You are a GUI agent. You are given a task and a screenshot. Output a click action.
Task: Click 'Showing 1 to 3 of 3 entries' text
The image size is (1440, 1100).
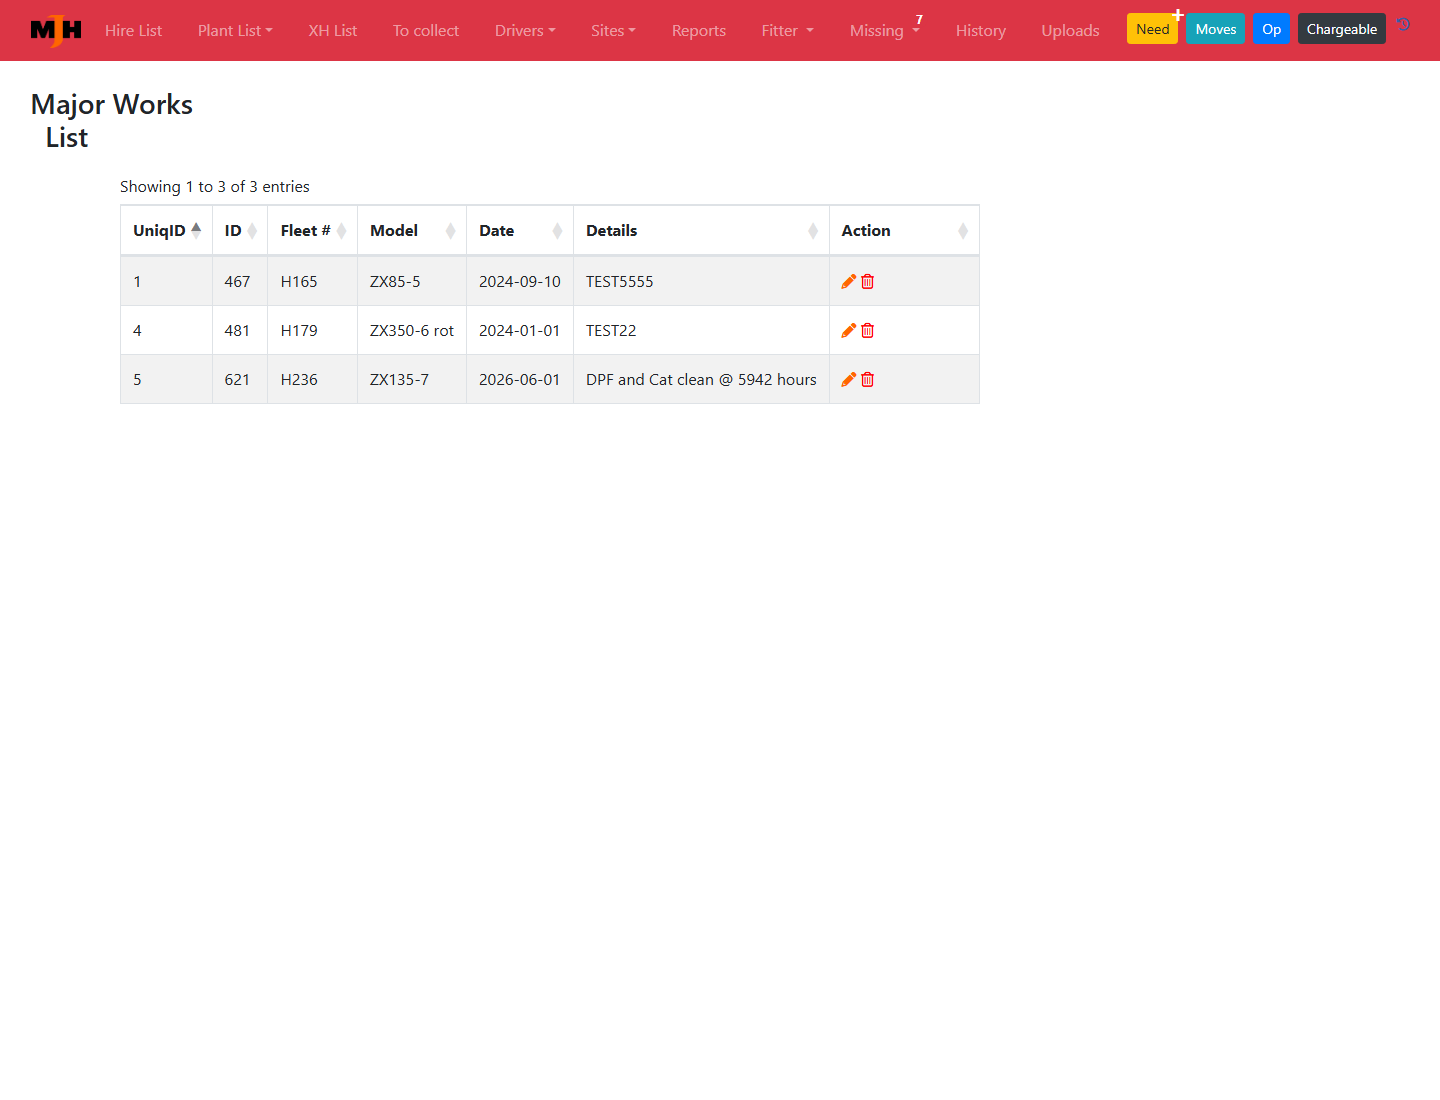coord(215,187)
